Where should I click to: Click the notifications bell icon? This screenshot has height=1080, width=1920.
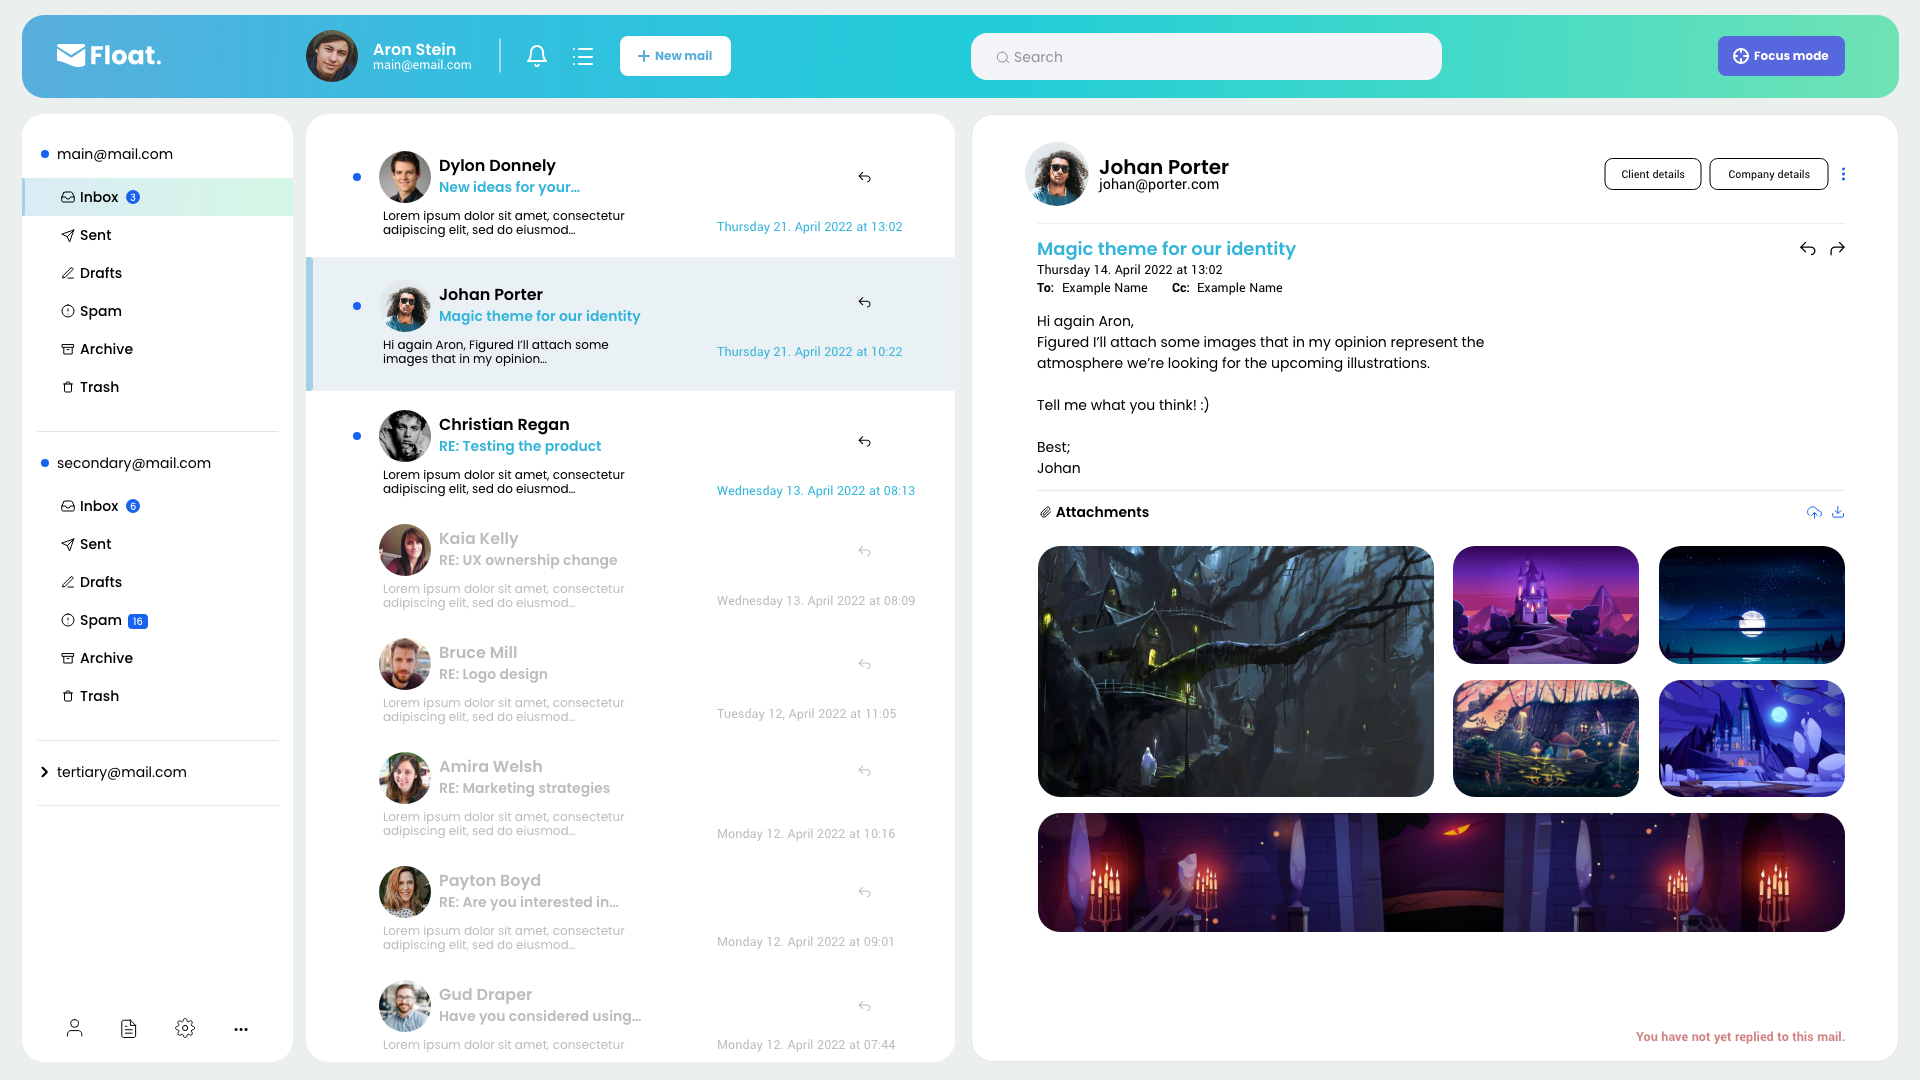click(x=537, y=56)
